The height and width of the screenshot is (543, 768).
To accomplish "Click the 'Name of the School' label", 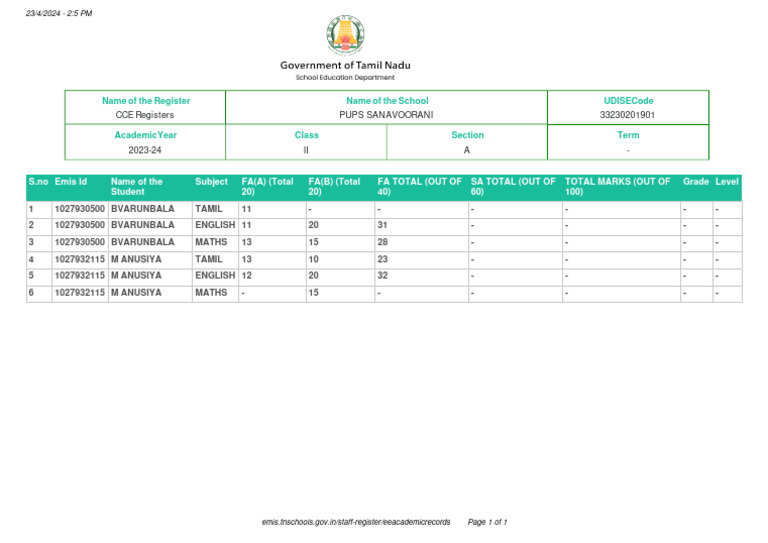I will 387,100.
